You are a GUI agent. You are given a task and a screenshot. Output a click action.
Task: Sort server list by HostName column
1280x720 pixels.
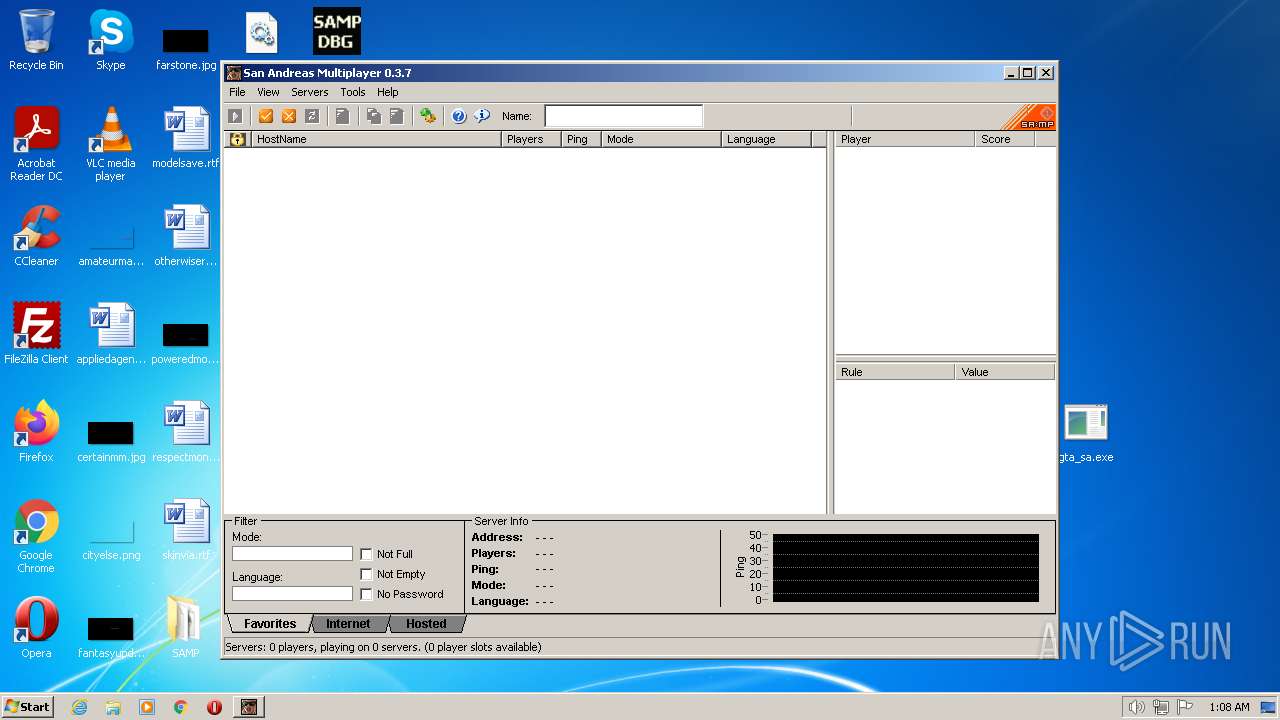tap(376, 139)
